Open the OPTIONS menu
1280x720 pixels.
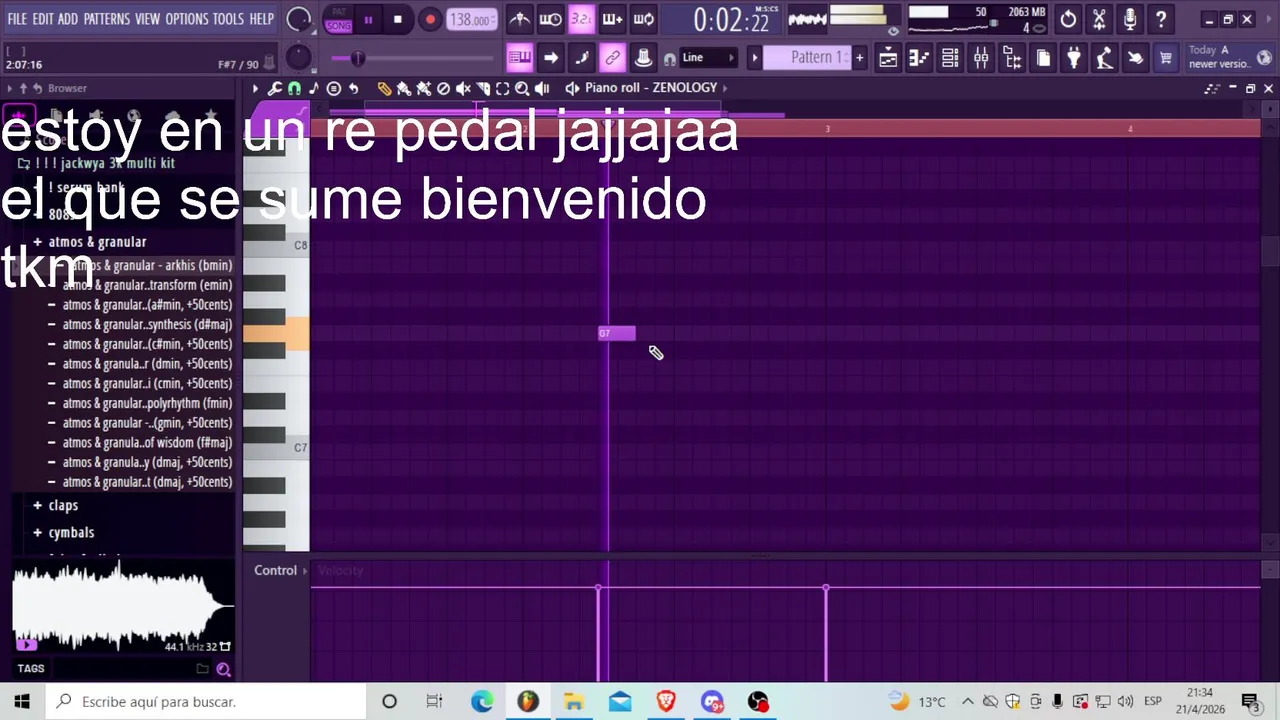187,19
